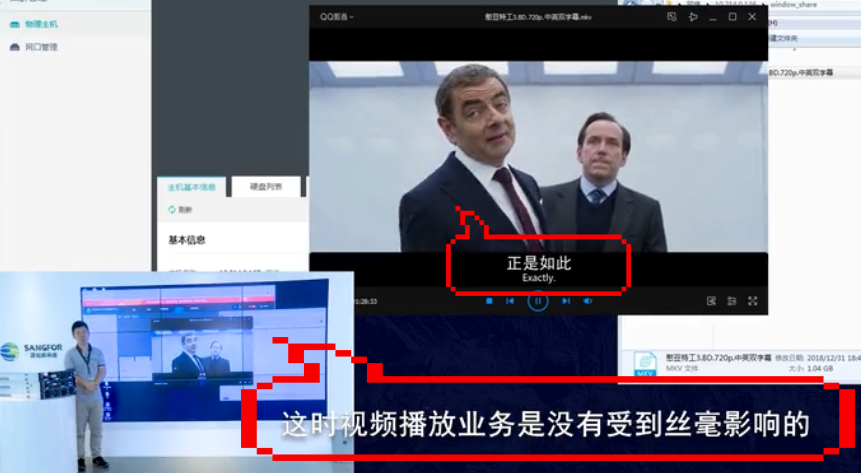Maximize the QQ影音 player window
The height and width of the screenshot is (473, 861).
pyautogui.click(x=732, y=17)
